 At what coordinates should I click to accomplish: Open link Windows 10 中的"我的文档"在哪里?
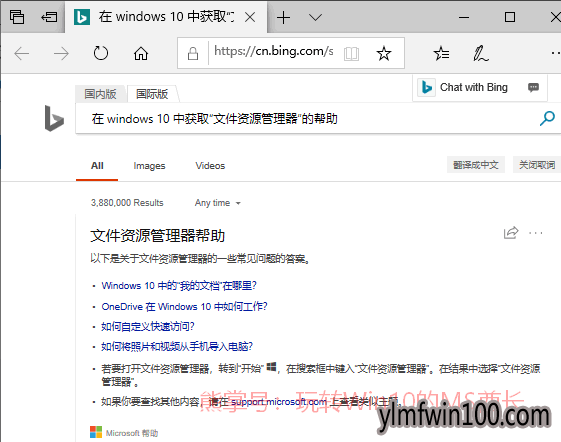click(x=179, y=286)
